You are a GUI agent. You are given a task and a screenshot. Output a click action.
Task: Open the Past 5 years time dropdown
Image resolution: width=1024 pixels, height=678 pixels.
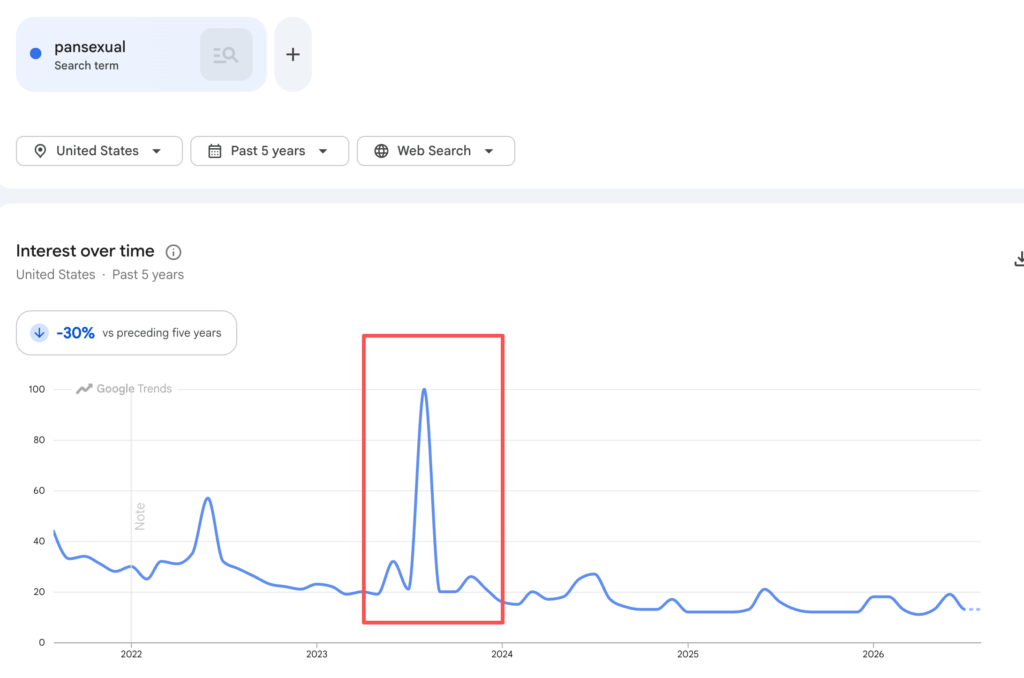[x=269, y=151]
